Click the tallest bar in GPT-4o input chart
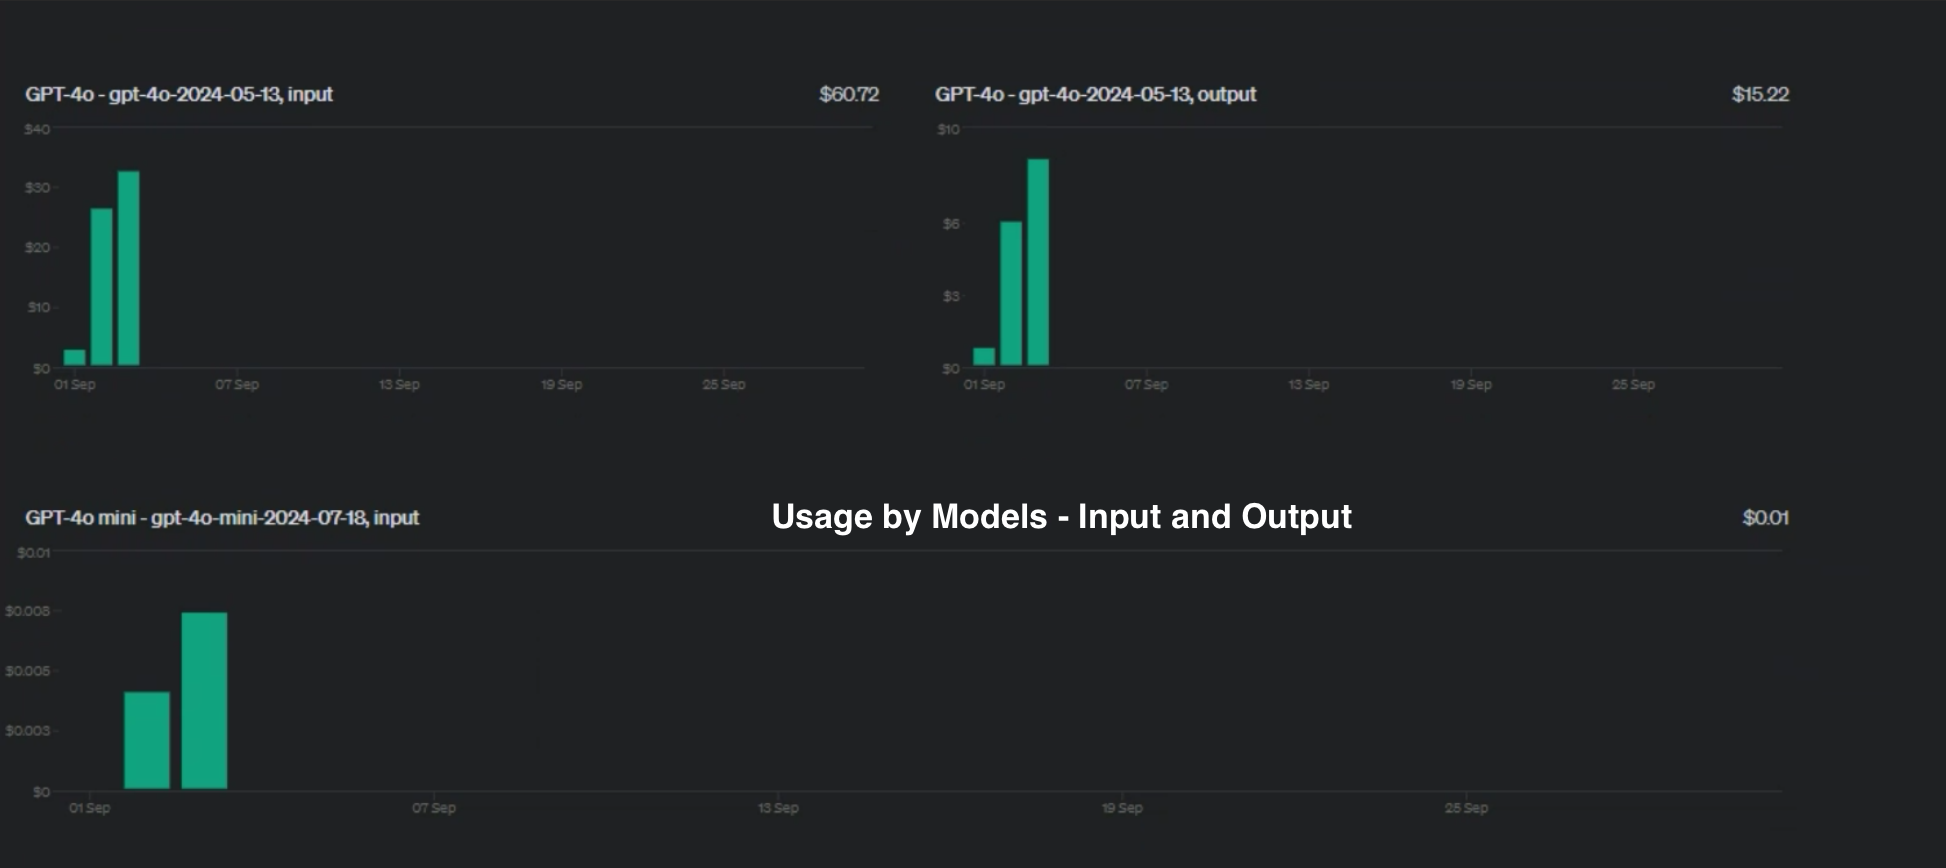 point(128,268)
